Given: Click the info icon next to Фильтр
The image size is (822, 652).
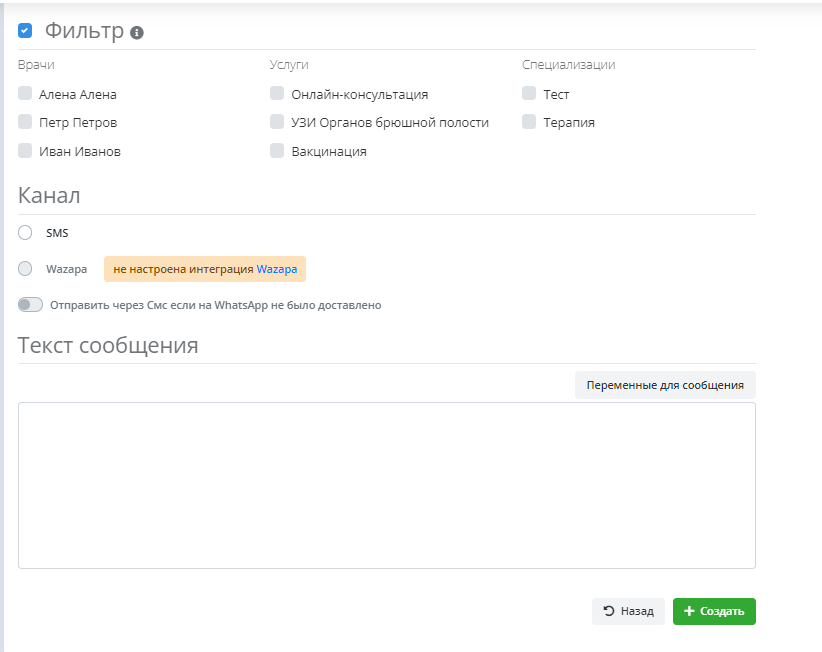Looking at the screenshot, I should coord(137,33).
